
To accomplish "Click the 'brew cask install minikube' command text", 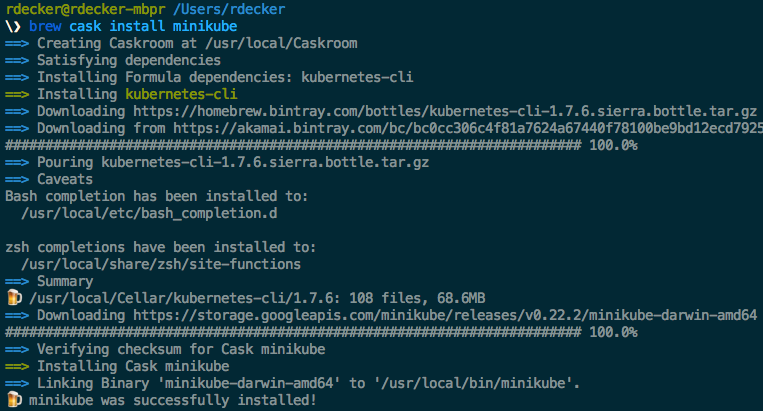I will (133, 26).
